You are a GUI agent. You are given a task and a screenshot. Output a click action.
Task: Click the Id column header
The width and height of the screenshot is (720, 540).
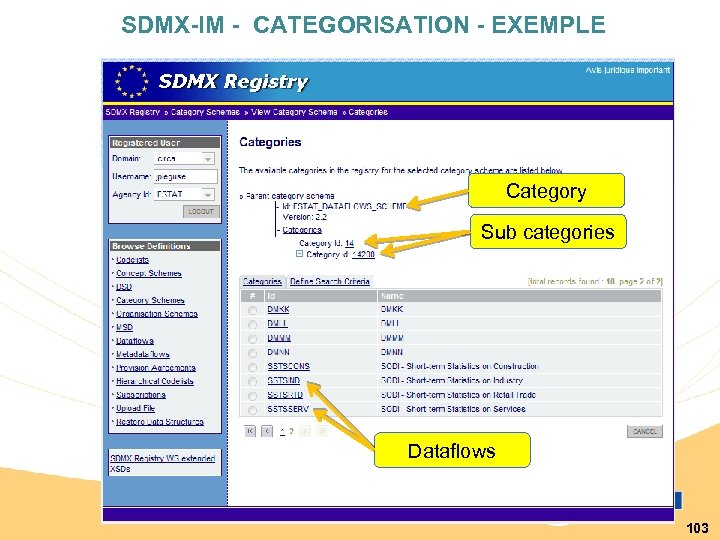coord(320,296)
